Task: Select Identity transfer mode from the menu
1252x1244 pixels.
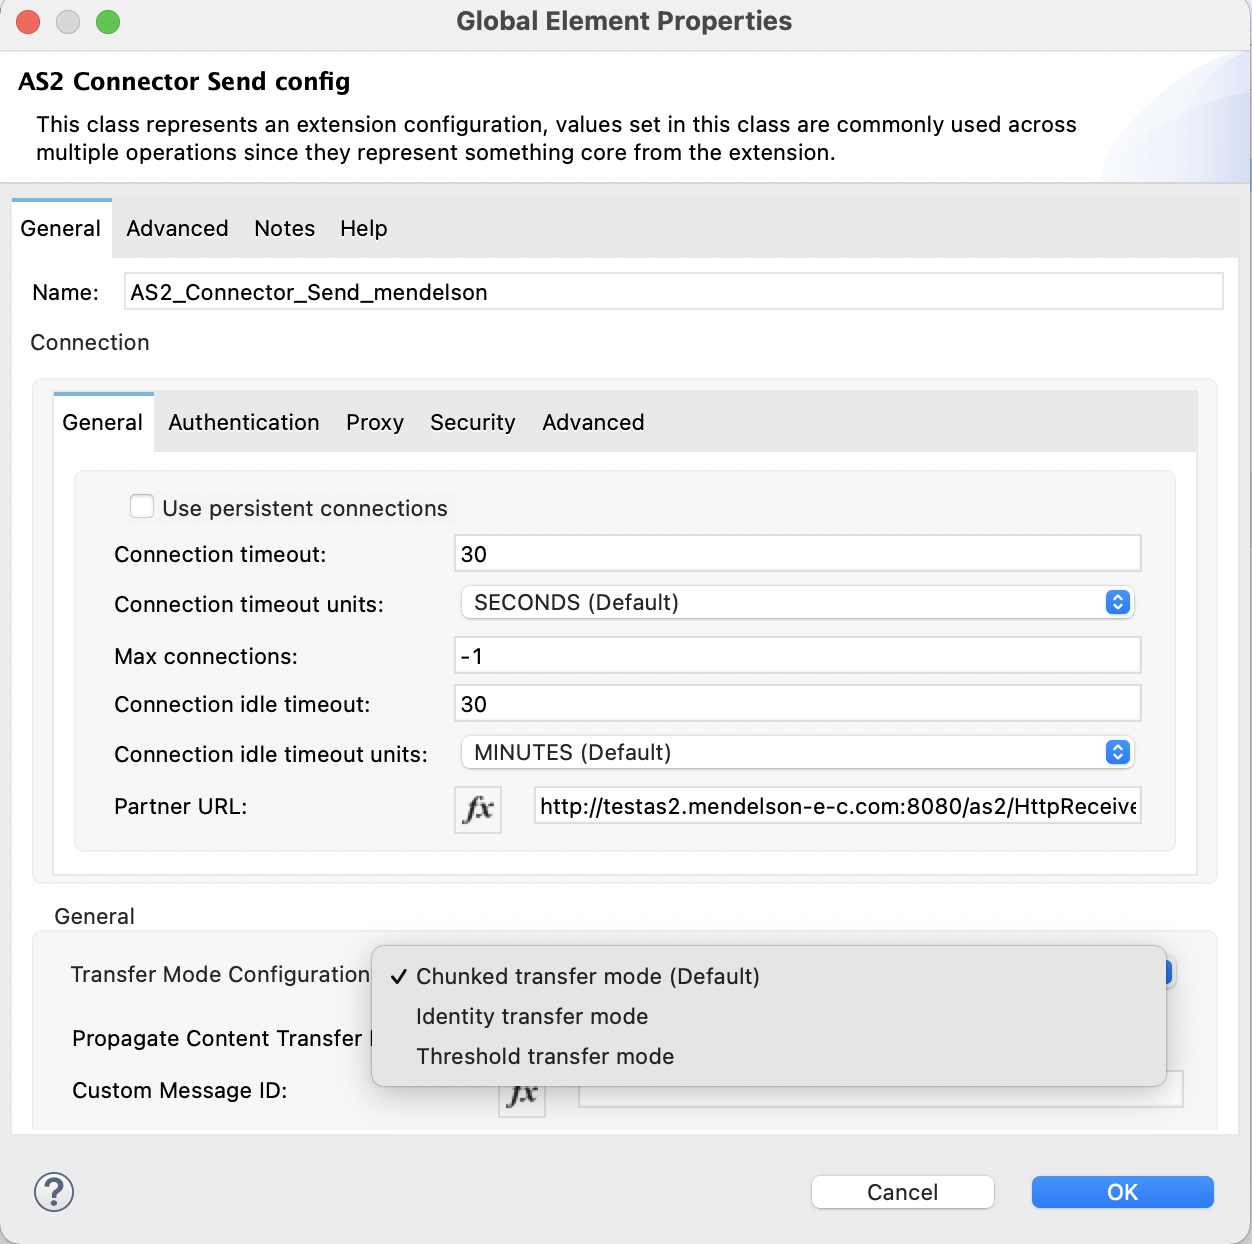Action: 531,1016
